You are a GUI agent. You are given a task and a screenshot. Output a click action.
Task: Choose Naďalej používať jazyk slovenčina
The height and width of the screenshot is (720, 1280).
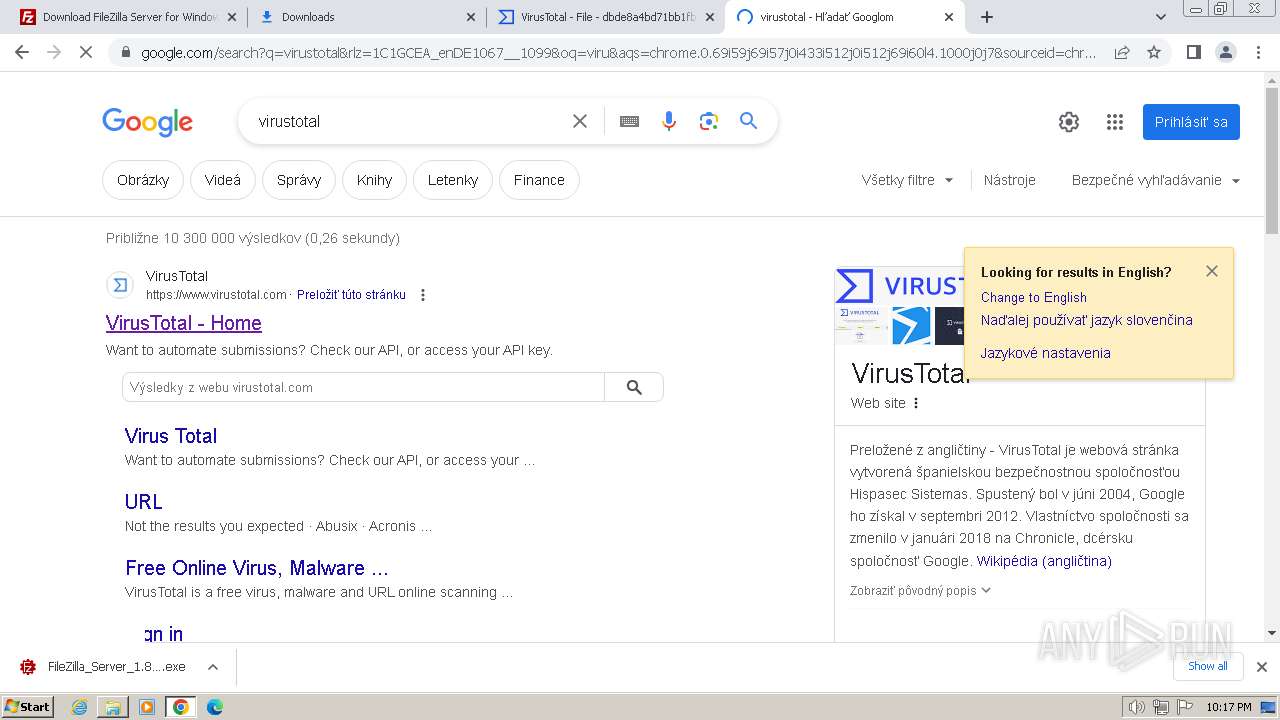1086,320
